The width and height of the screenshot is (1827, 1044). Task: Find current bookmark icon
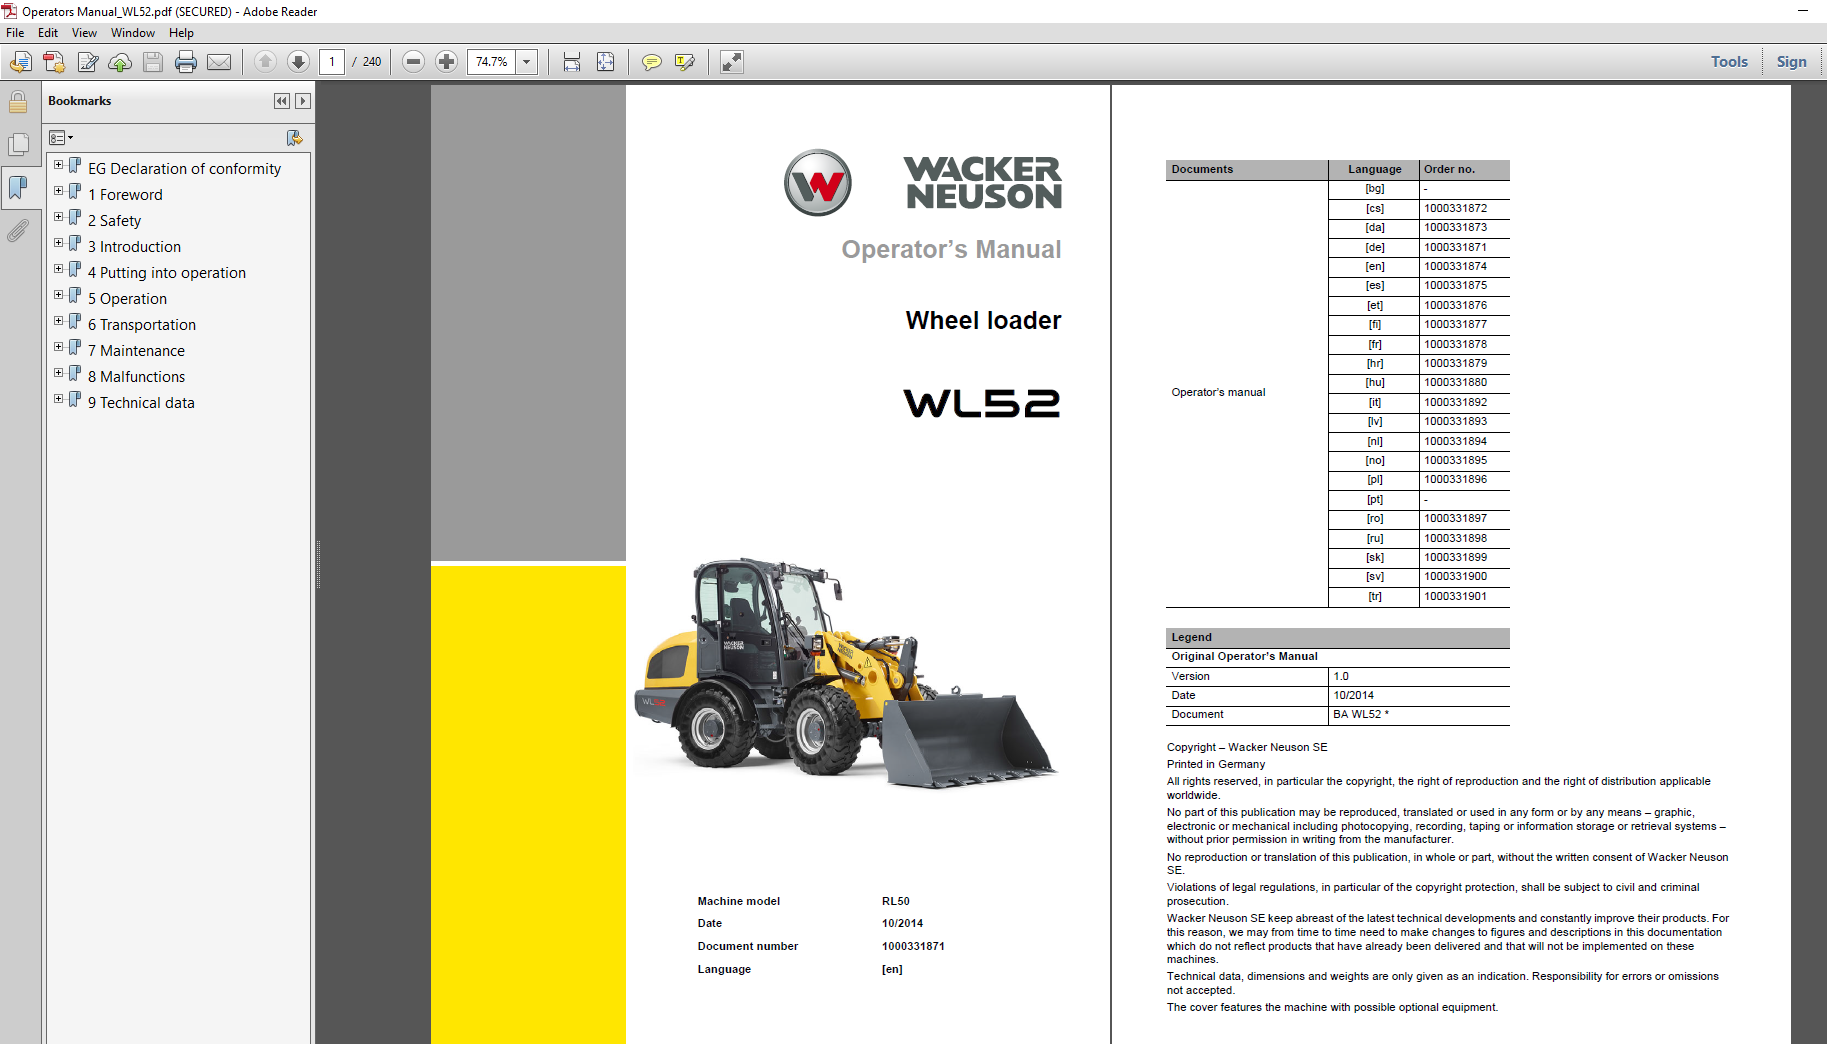(294, 138)
